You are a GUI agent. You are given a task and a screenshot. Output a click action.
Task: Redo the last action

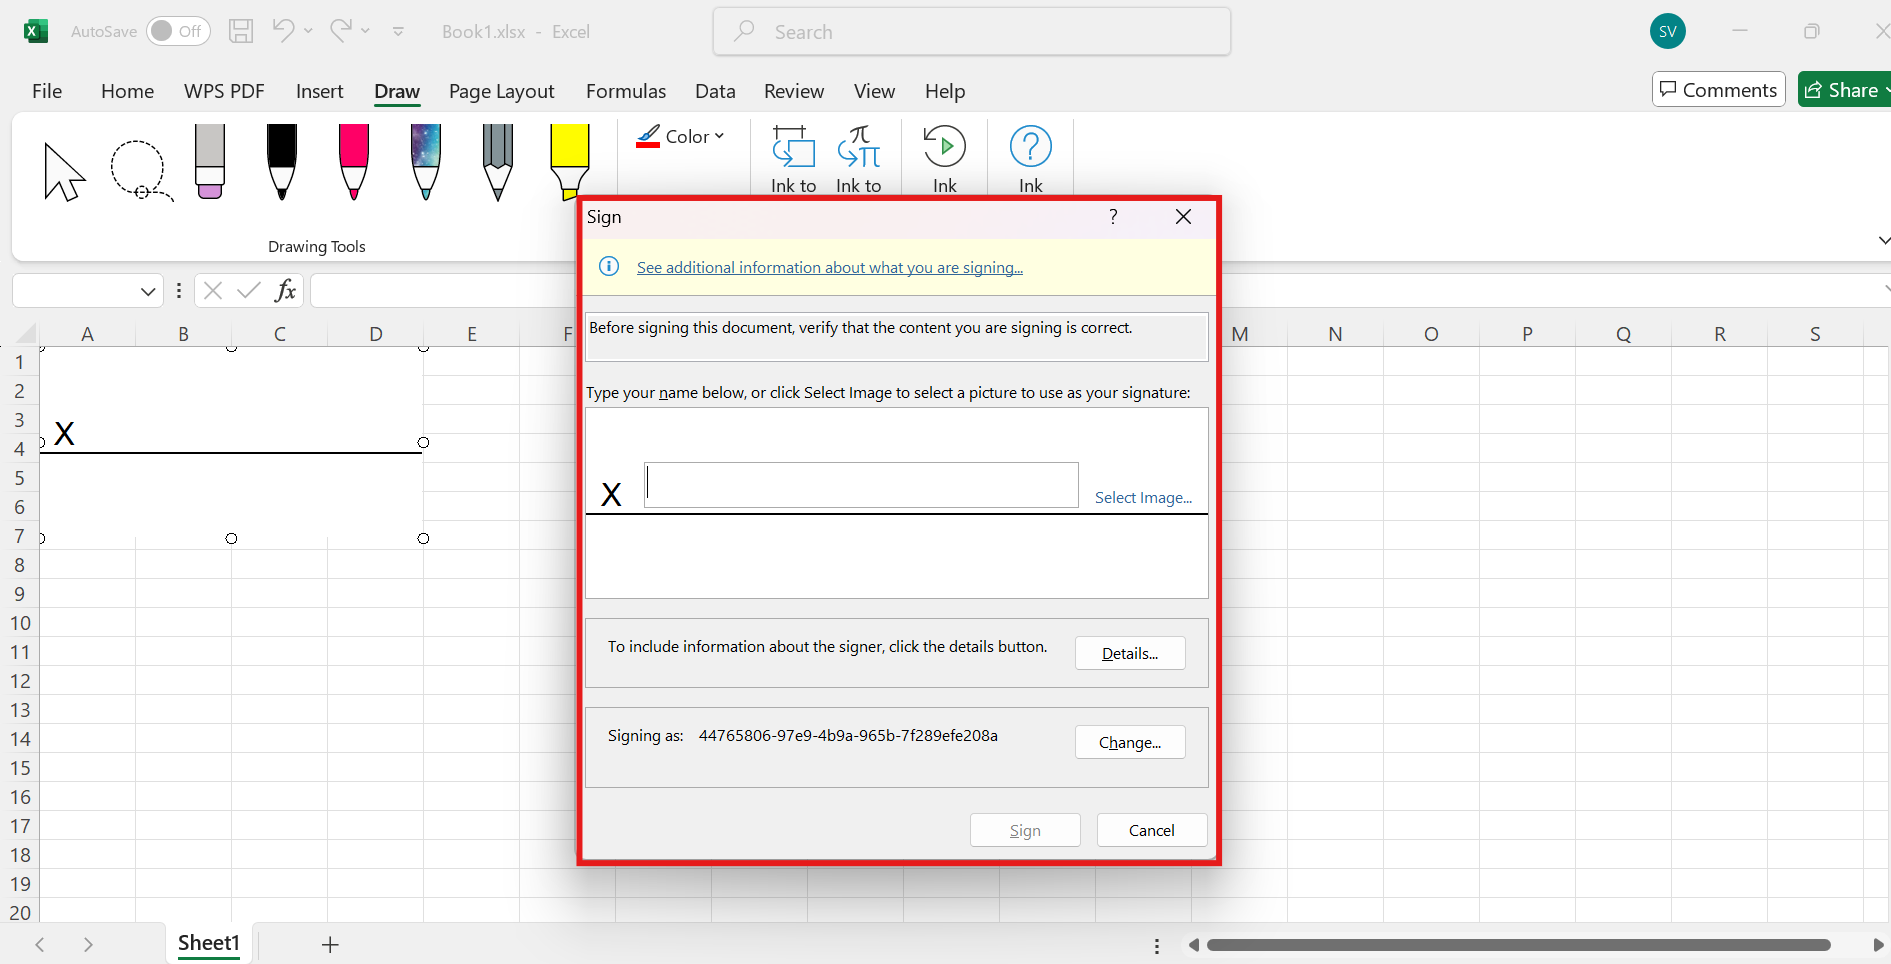click(x=341, y=31)
